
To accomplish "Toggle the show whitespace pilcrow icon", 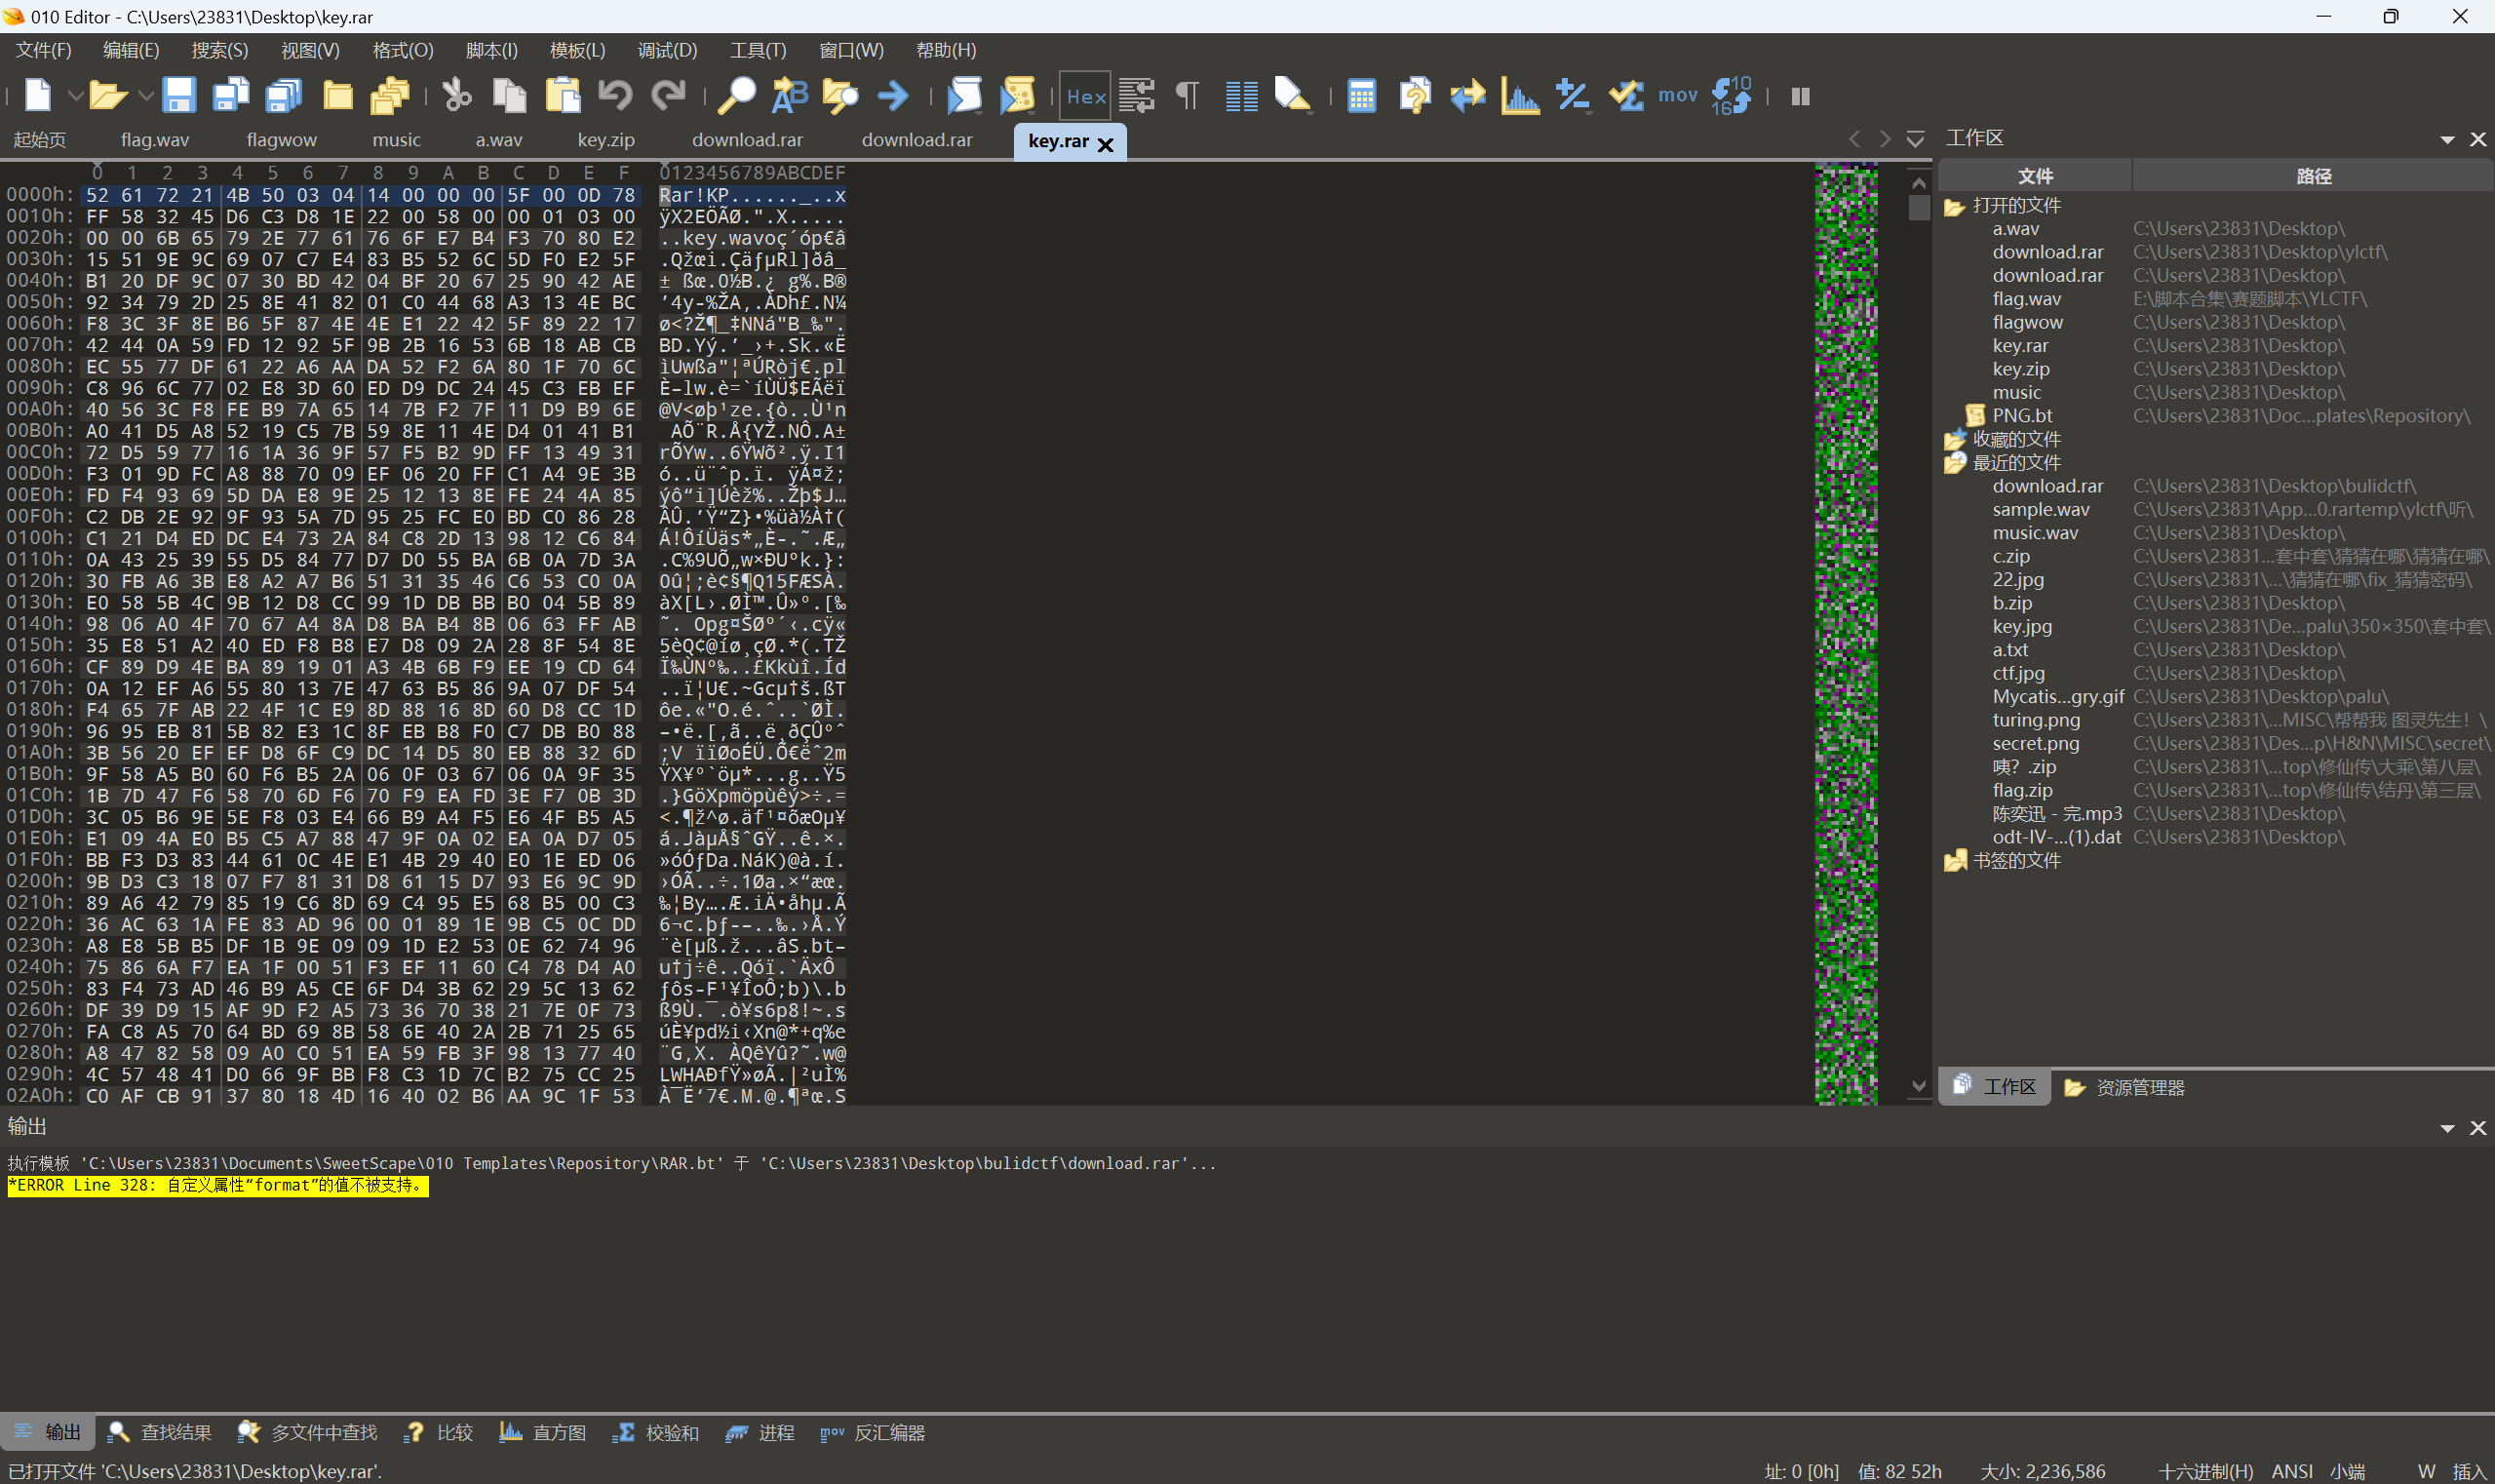I will point(1187,96).
